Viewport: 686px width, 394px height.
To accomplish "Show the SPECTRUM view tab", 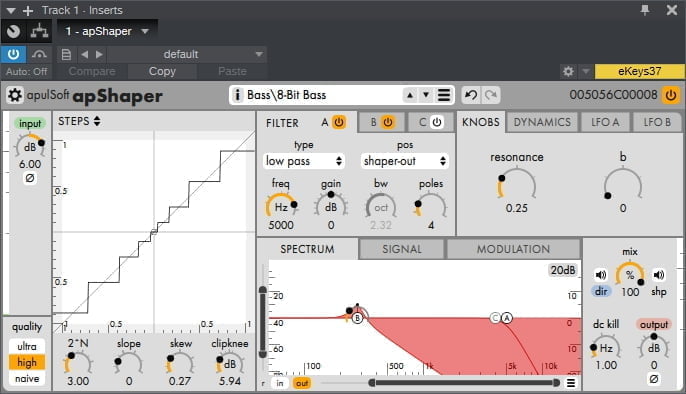I will [x=307, y=249].
